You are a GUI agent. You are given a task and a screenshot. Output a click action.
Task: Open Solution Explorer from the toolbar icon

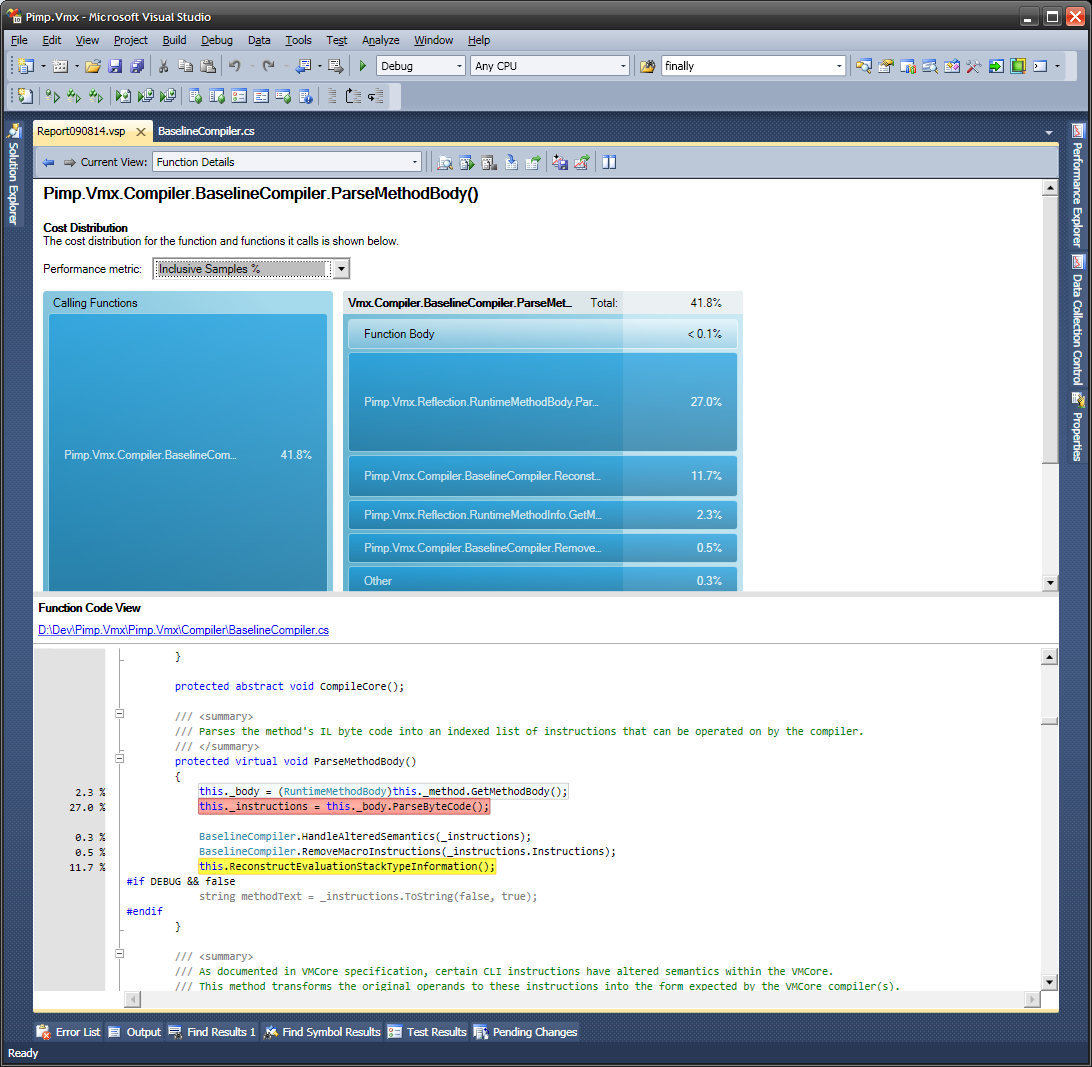[864, 66]
